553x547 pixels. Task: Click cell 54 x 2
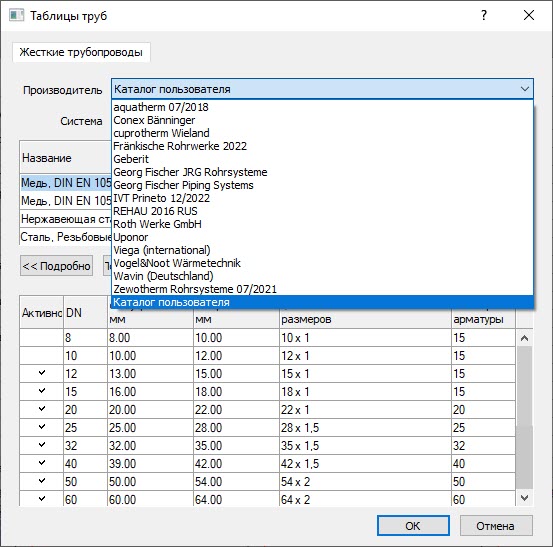pyautogui.click(x=365, y=481)
